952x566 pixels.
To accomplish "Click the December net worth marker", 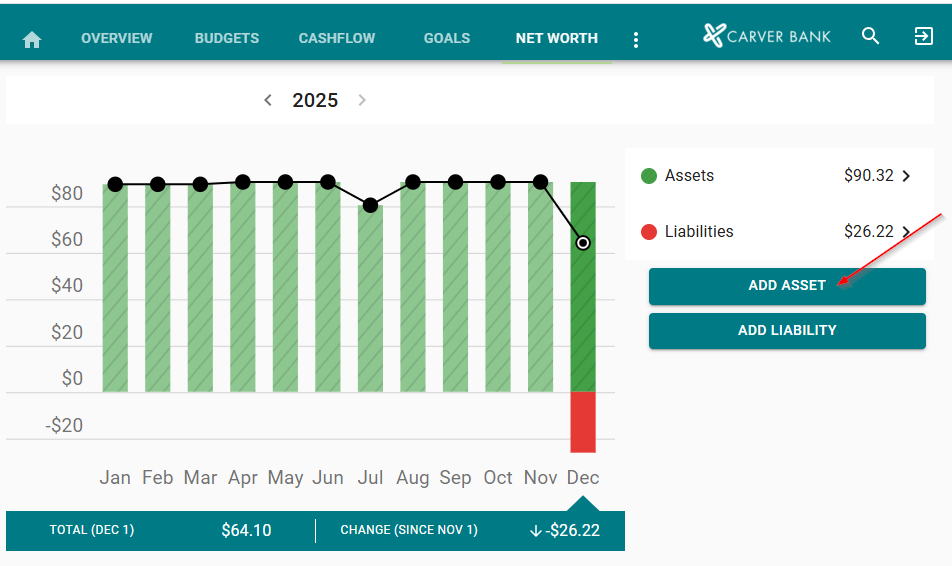I will click(x=583, y=243).
